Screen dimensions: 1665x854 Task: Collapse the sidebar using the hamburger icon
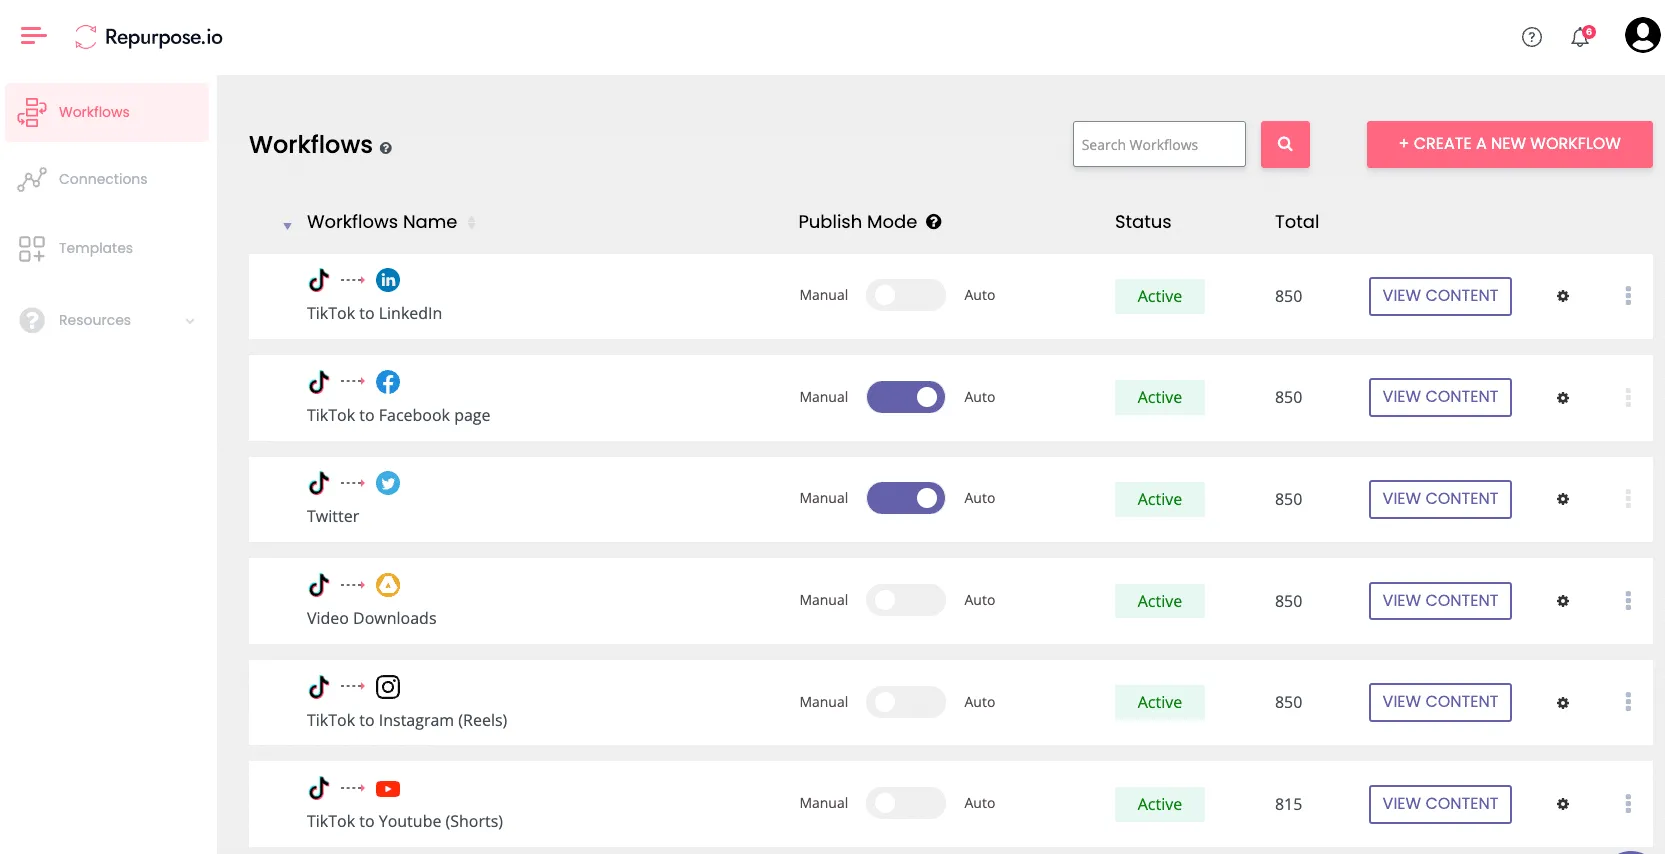[34, 36]
